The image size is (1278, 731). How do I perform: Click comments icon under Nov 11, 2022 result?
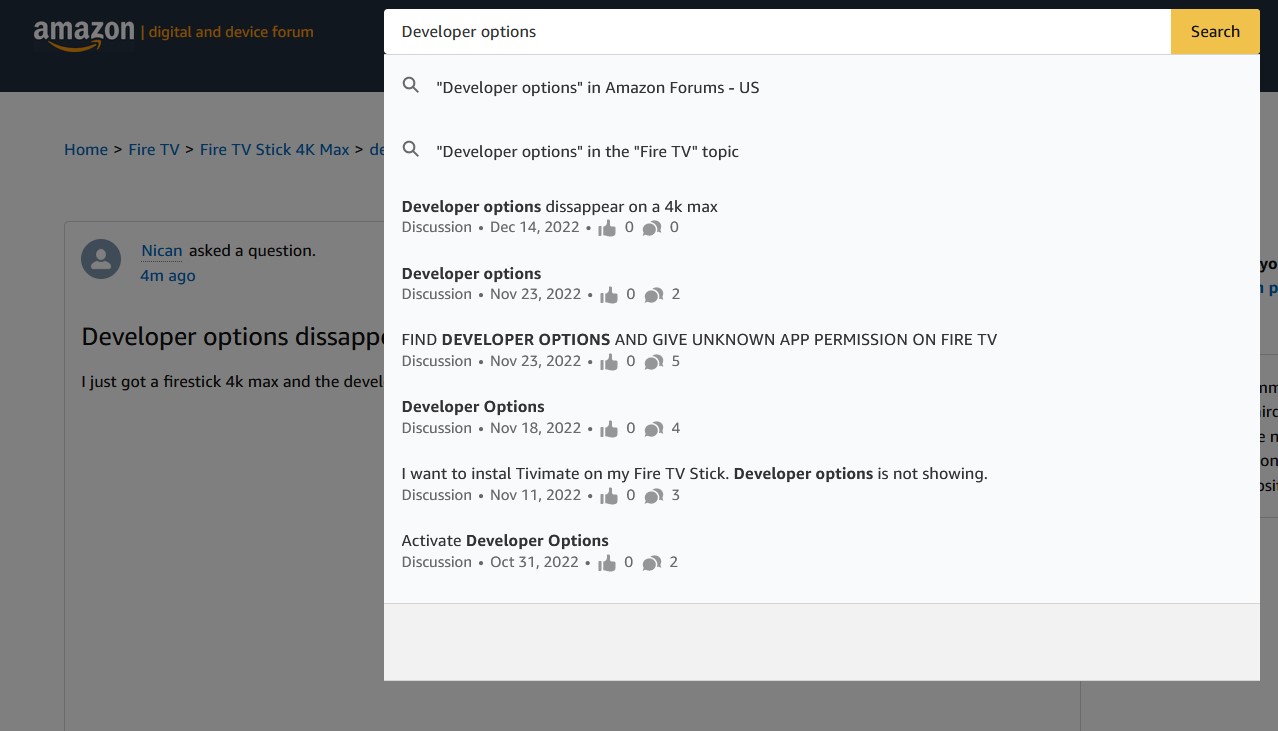click(x=653, y=496)
